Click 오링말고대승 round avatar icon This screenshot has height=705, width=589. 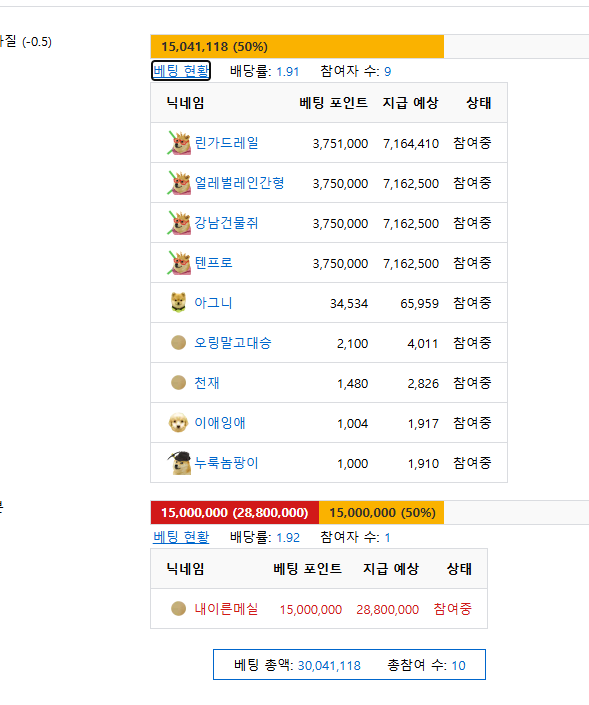178,343
